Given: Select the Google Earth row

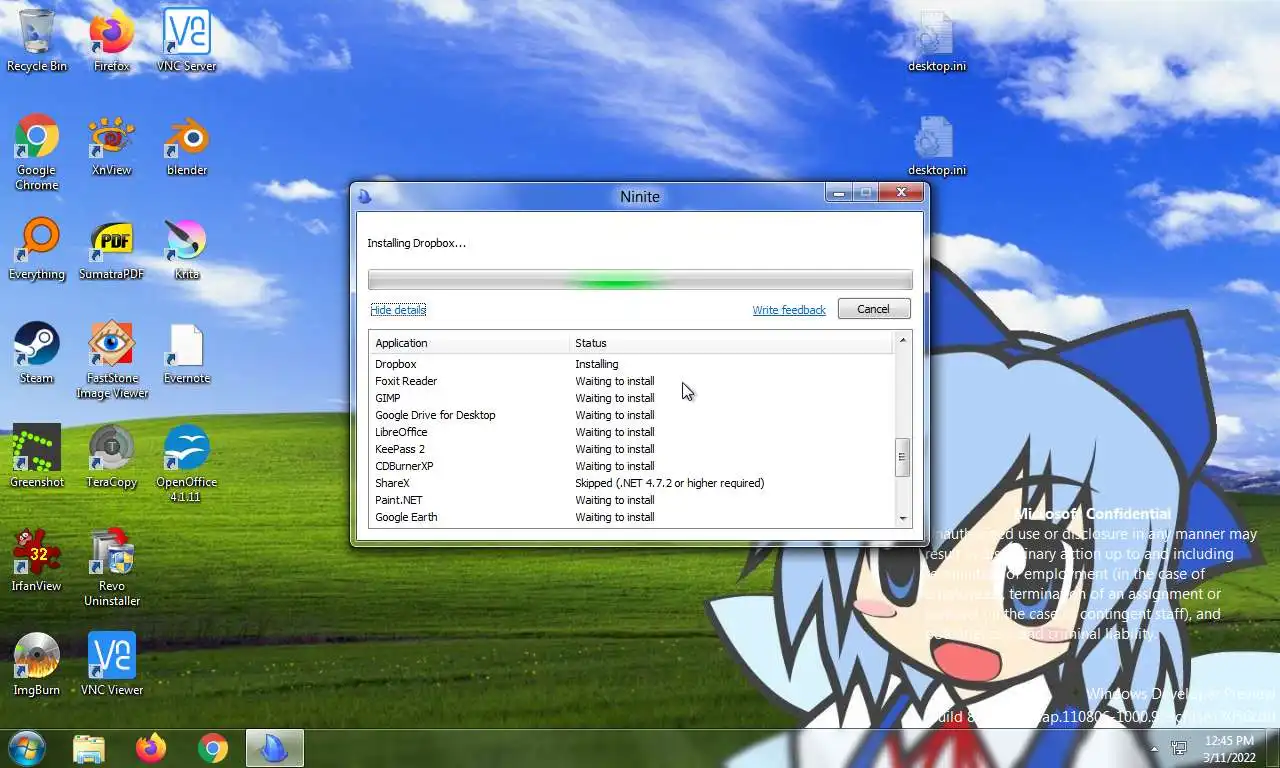Looking at the screenshot, I should tap(631, 517).
